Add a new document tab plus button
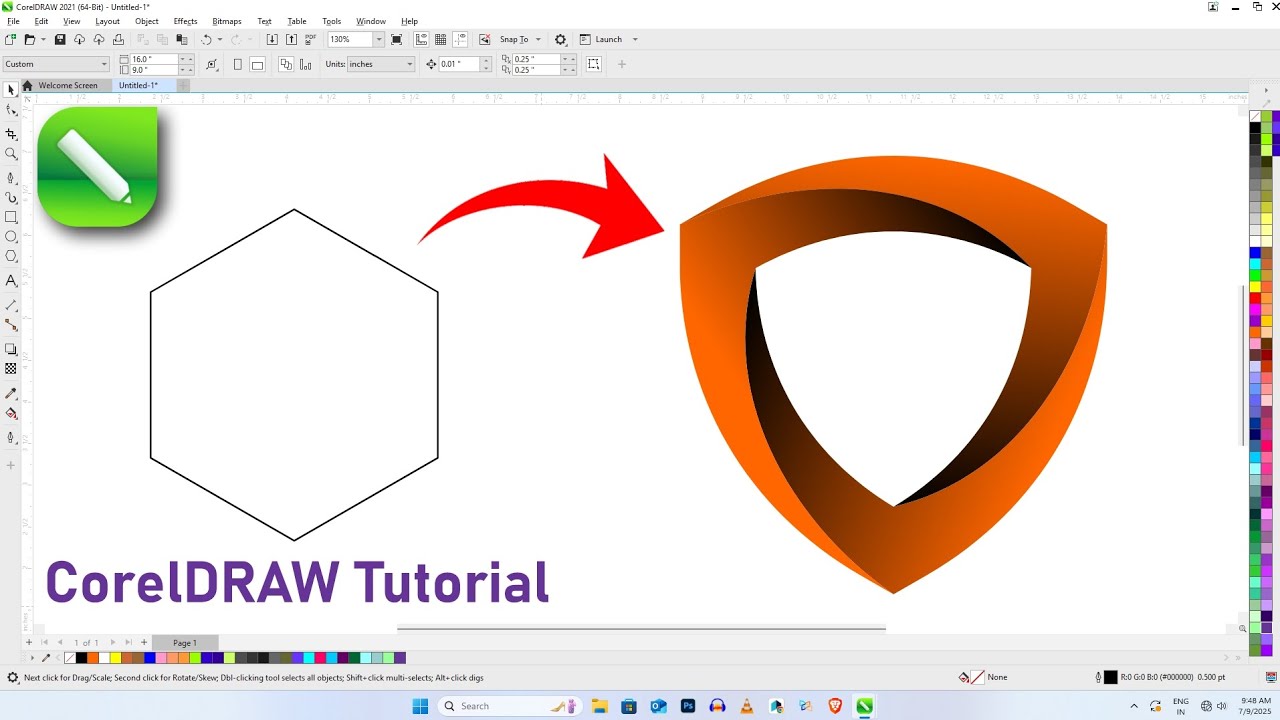The width and height of the screenshot is (1280, 720). pos(183,85)
